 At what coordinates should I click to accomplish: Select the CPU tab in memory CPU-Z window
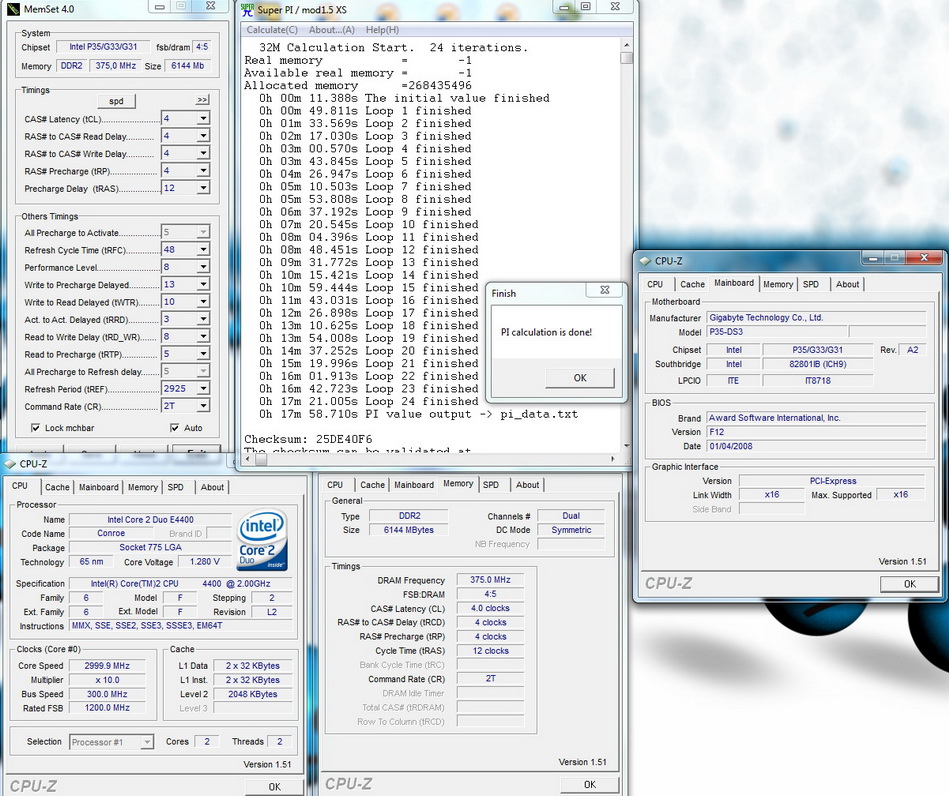tap(335, 485)
